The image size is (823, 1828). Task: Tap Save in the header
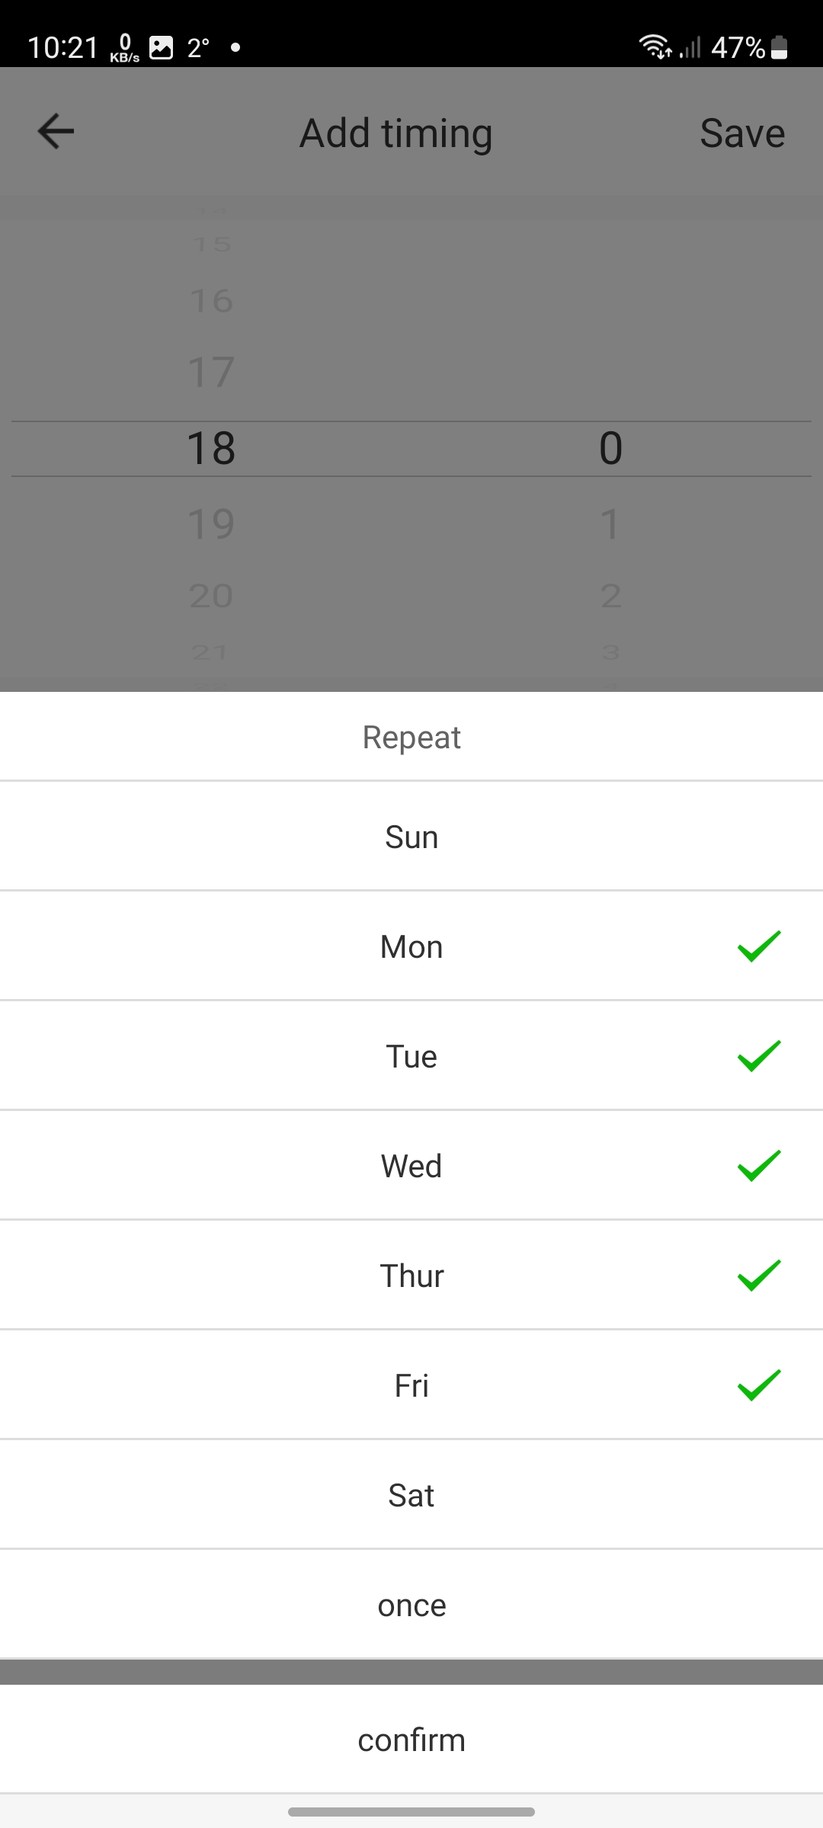pos(742,133)
